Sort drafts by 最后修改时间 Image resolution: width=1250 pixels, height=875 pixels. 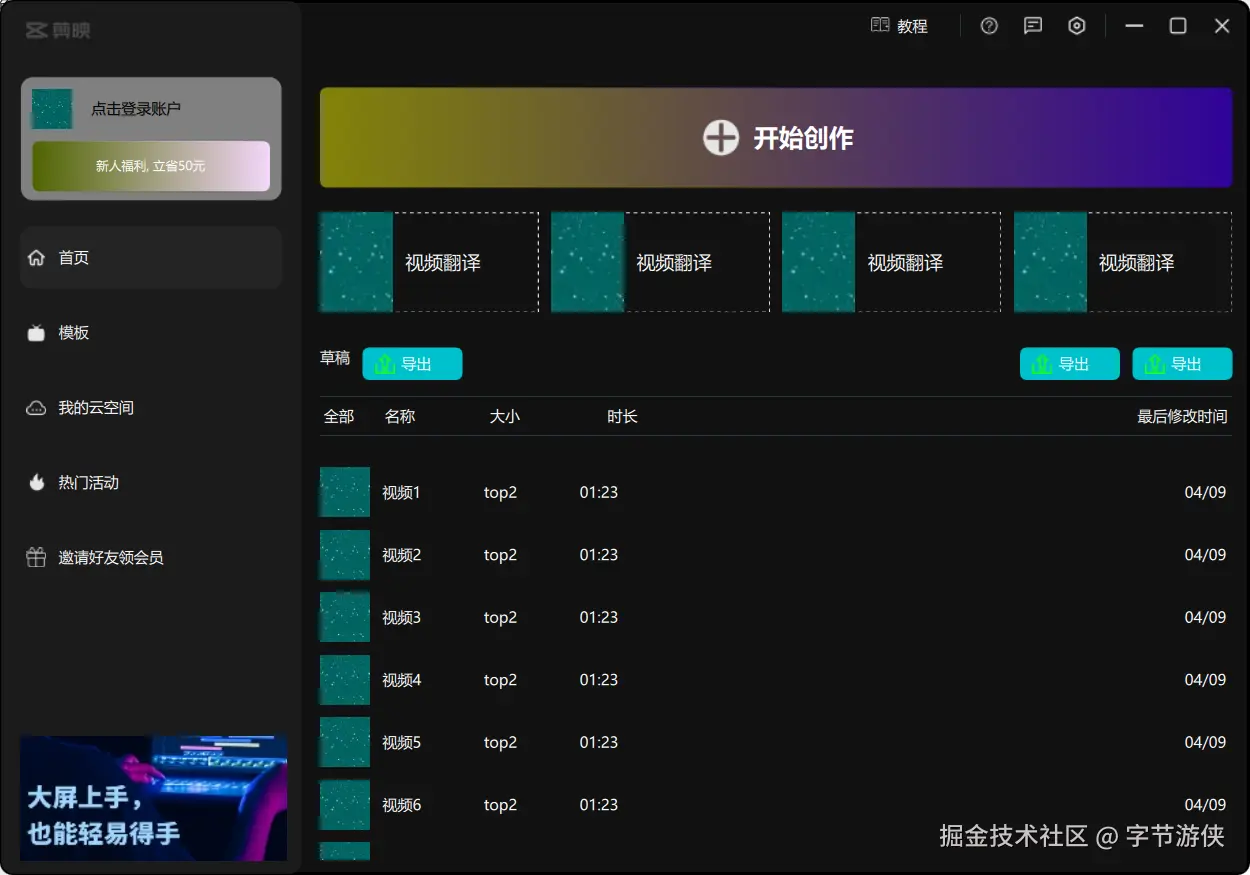(x=1183, y=417)
